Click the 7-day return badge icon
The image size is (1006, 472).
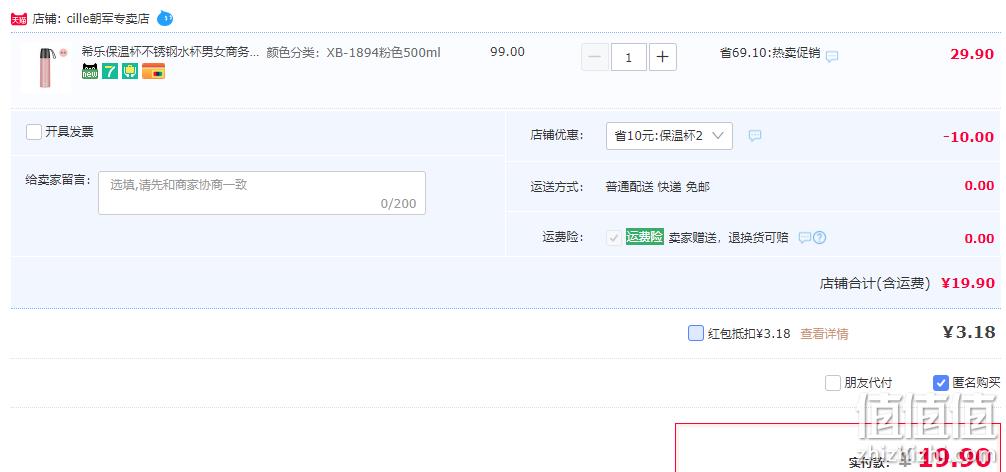pyautogui.click(x=110, y=71)
